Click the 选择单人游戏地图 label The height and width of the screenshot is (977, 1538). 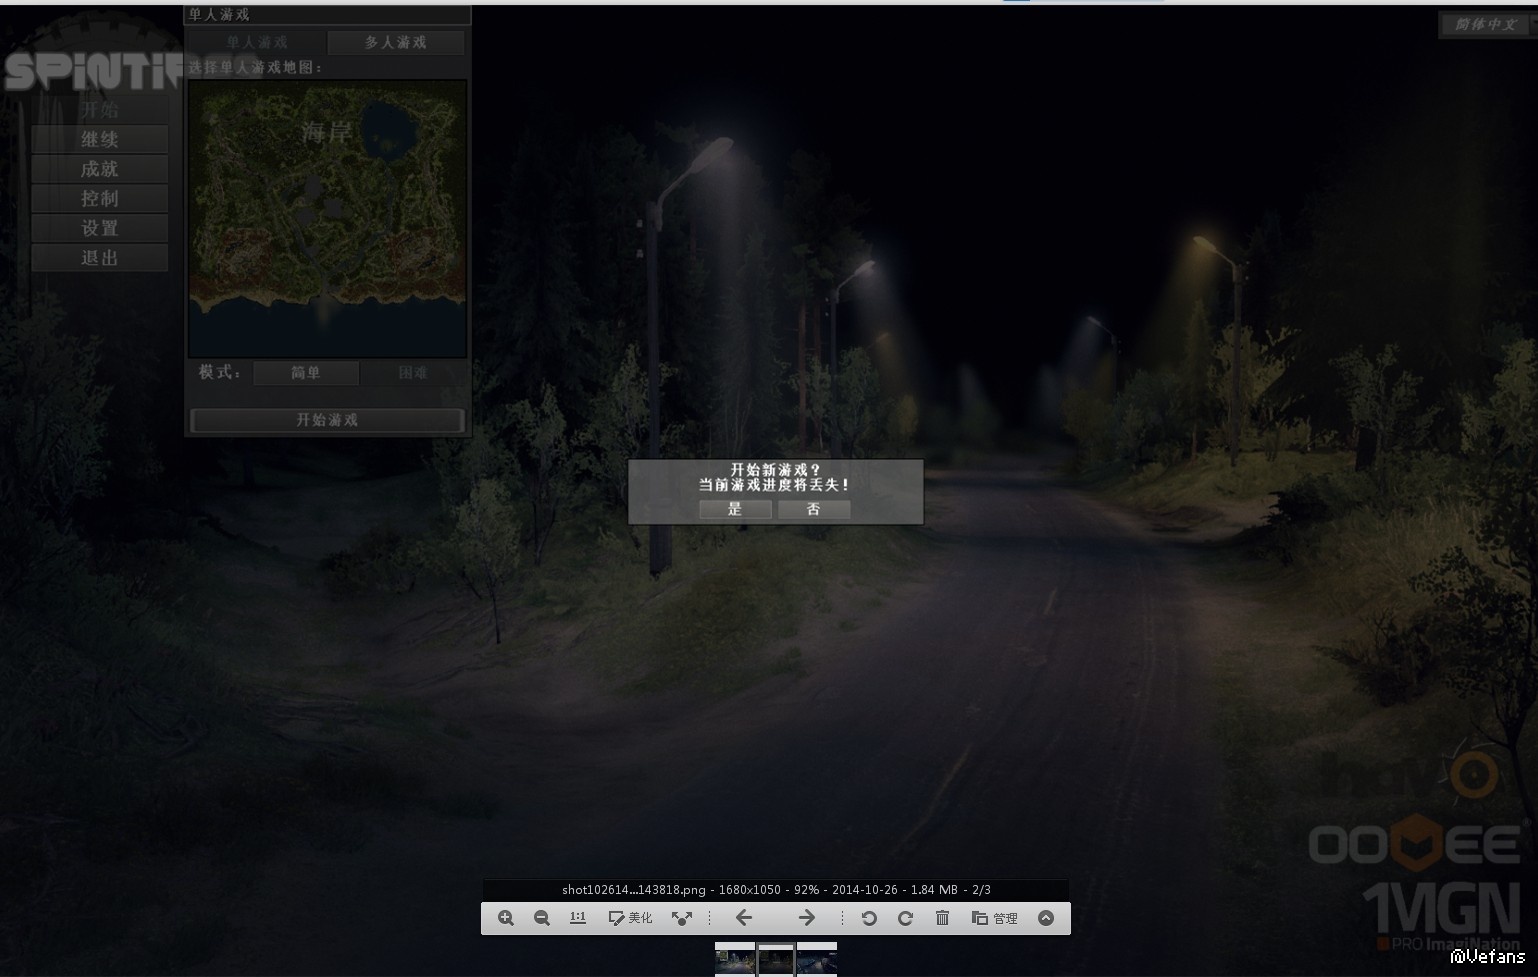pyautogui.click(x=256, y=67)
